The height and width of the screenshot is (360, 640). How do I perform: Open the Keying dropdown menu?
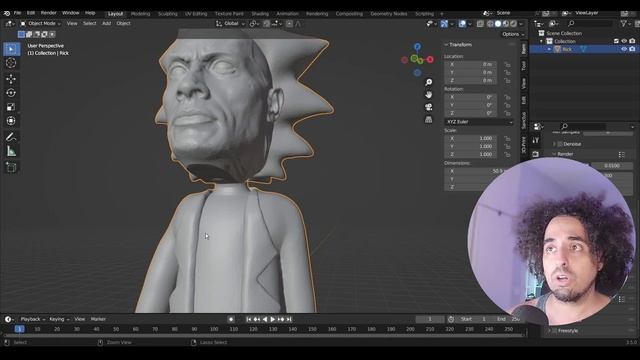[x=59, y=319]
